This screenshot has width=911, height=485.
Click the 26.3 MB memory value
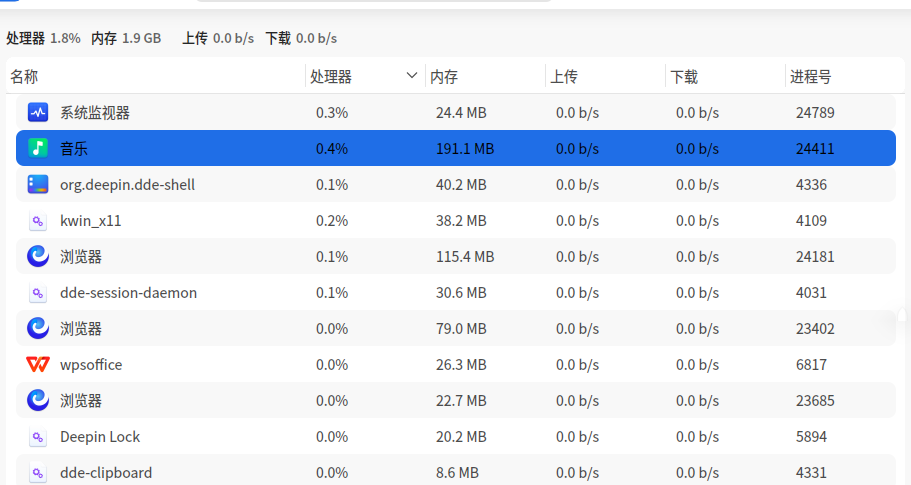coord(461,365)
